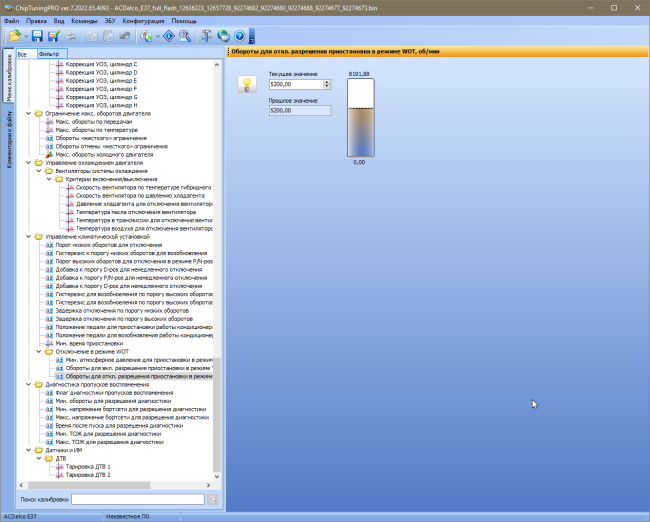Image resolution: width=650 pixels, height=522 pixels.
Task: Click the Поиск калибровки search input
Action: (x=138, y=500)
